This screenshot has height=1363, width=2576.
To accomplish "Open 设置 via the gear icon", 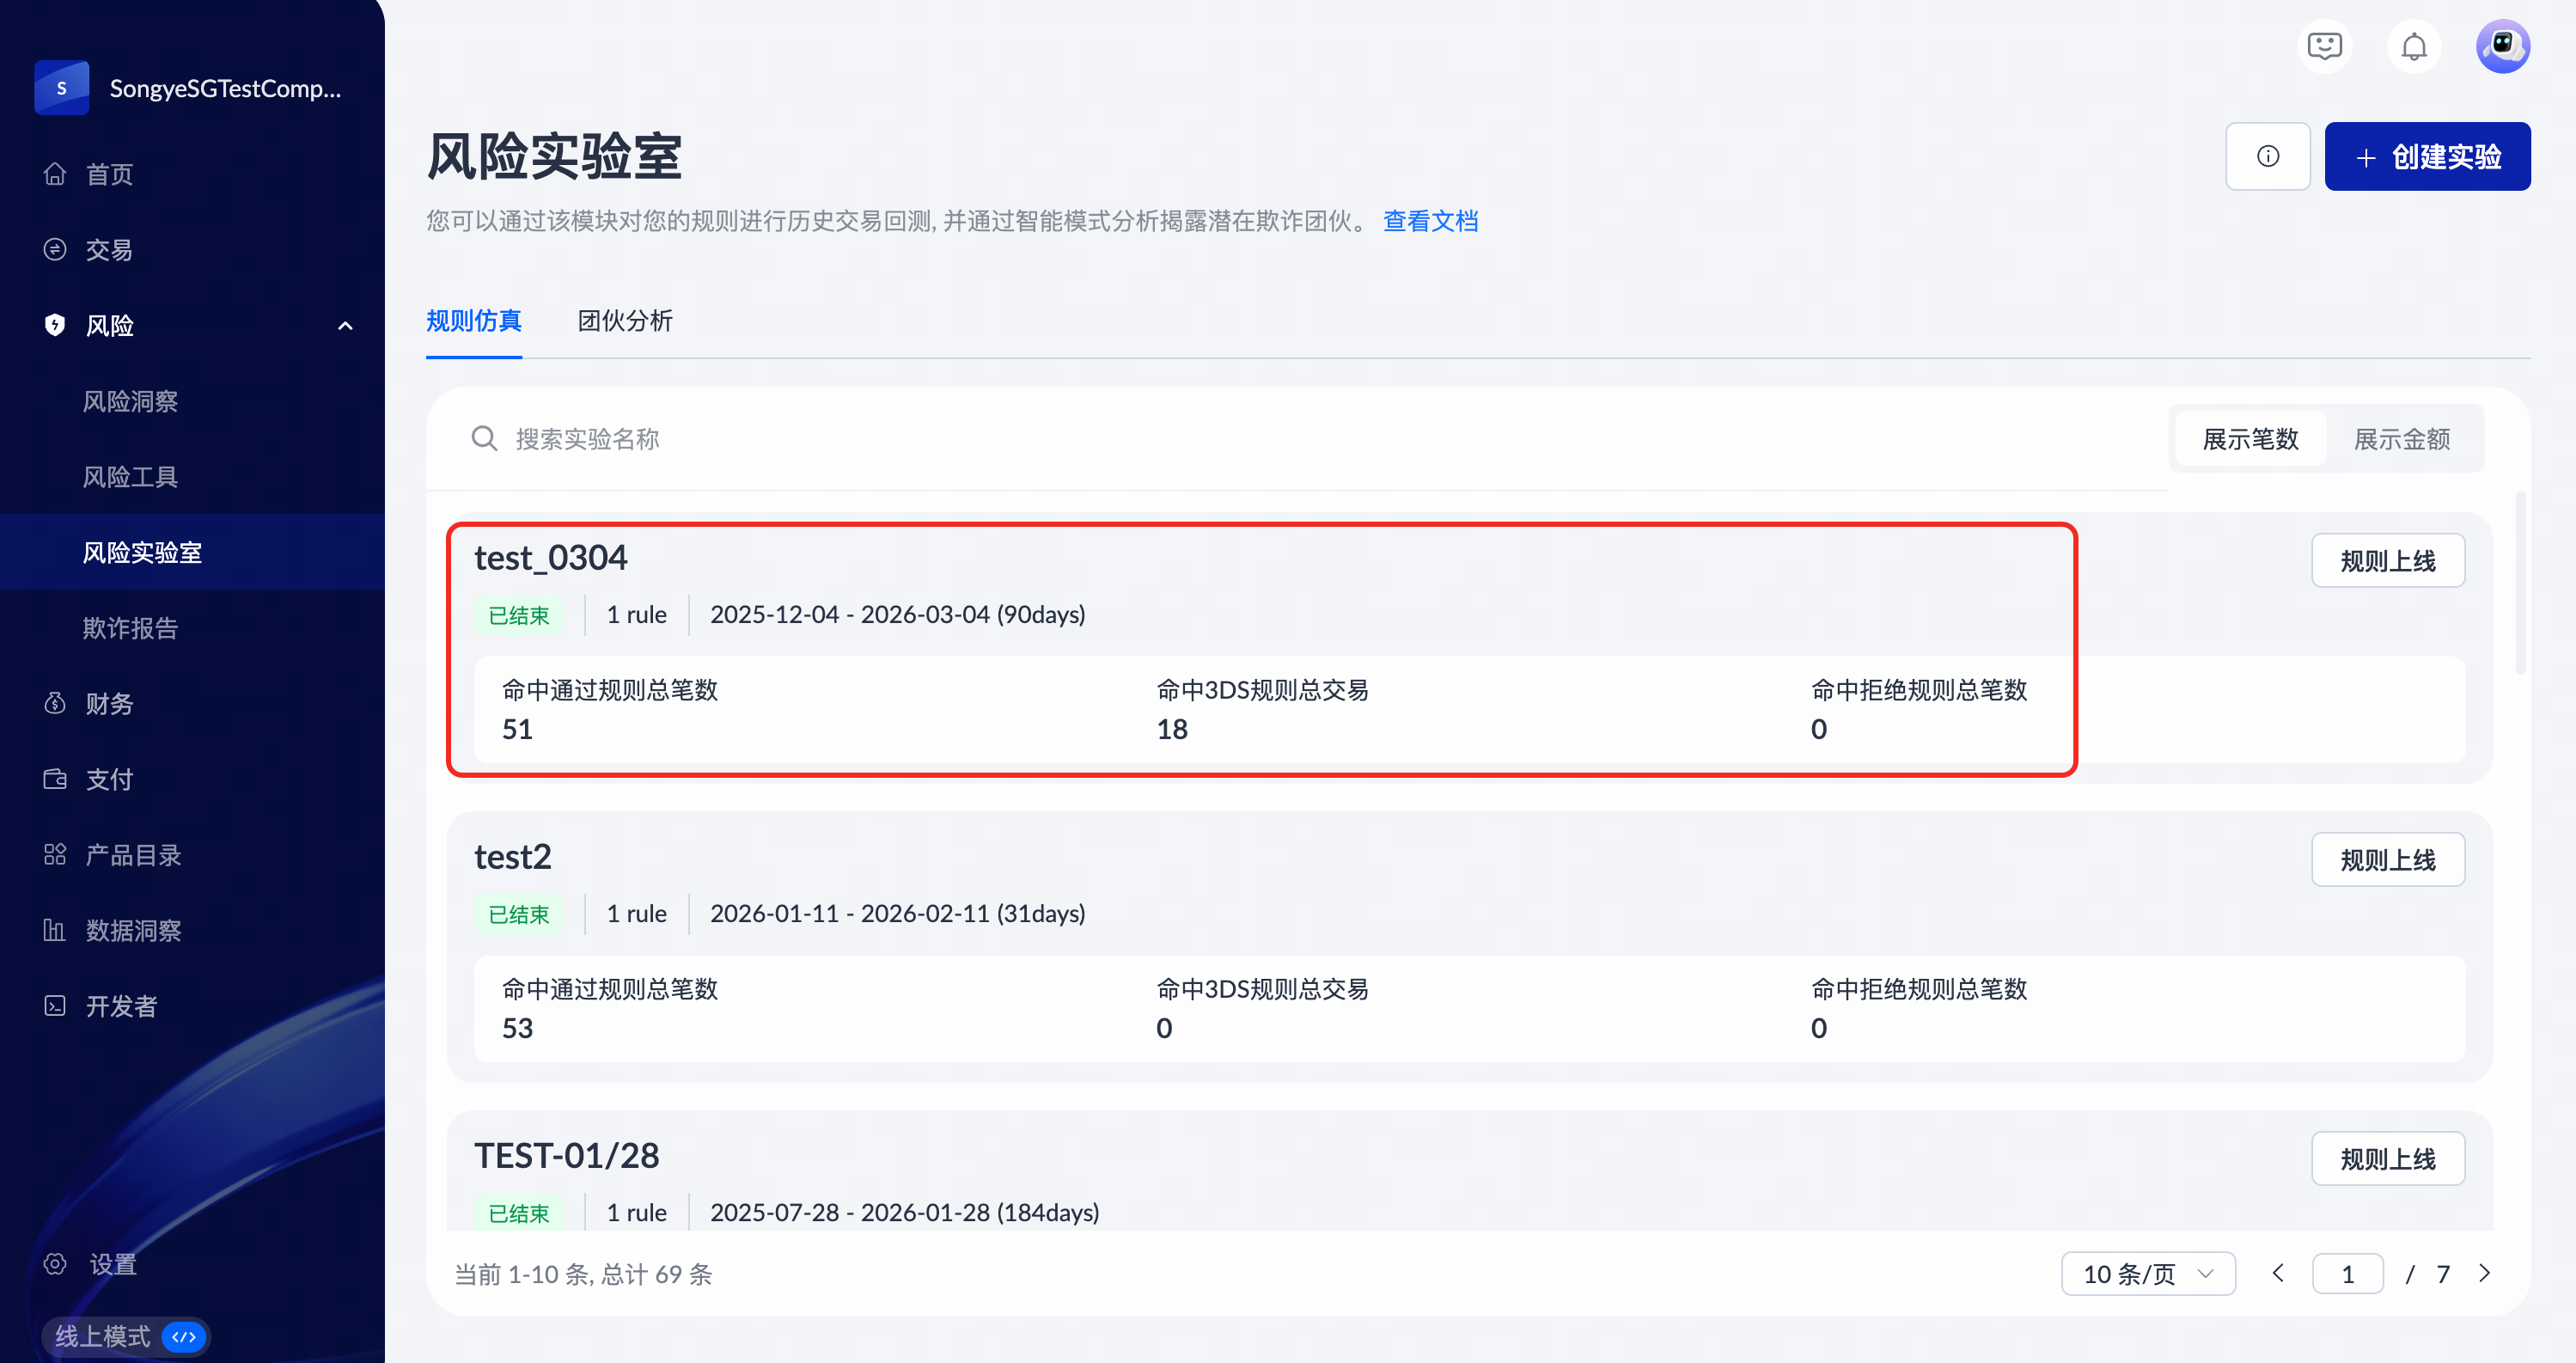I will [55, 1264].
